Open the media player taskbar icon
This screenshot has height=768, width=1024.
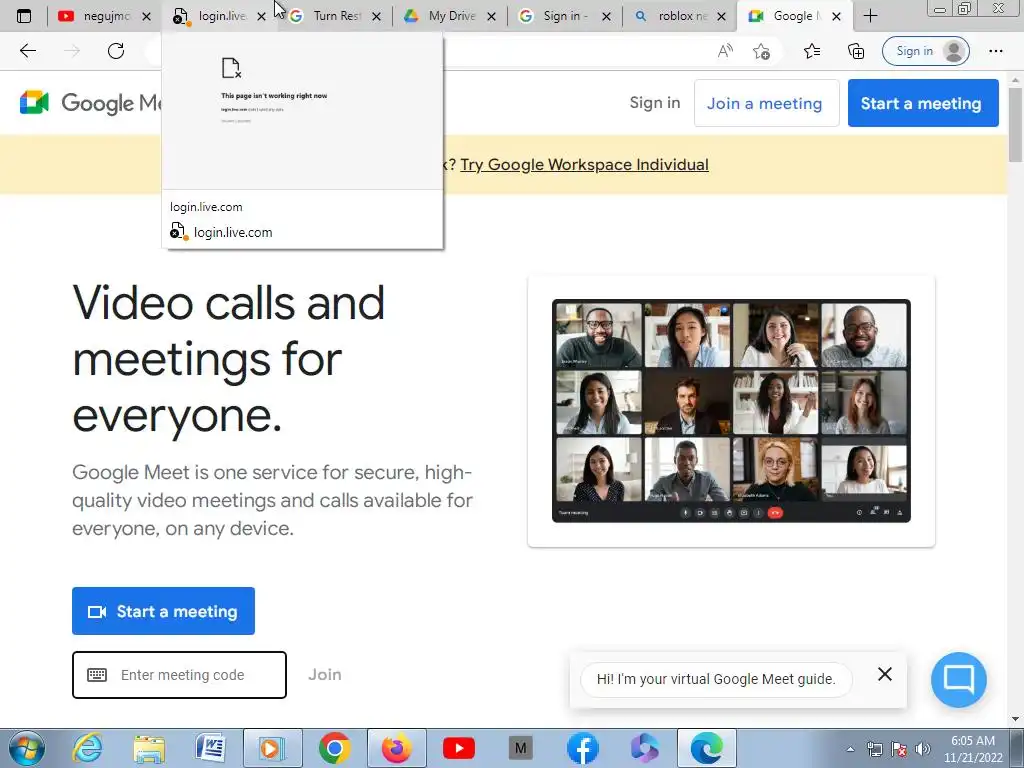[272, 748]
